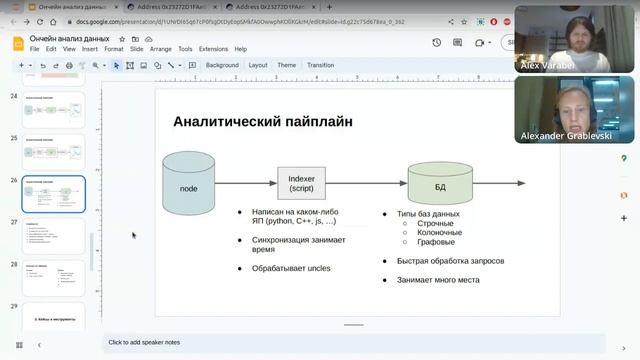
Task: Click the bullet text Занимает много места
Action: click(x=438, y=280)
